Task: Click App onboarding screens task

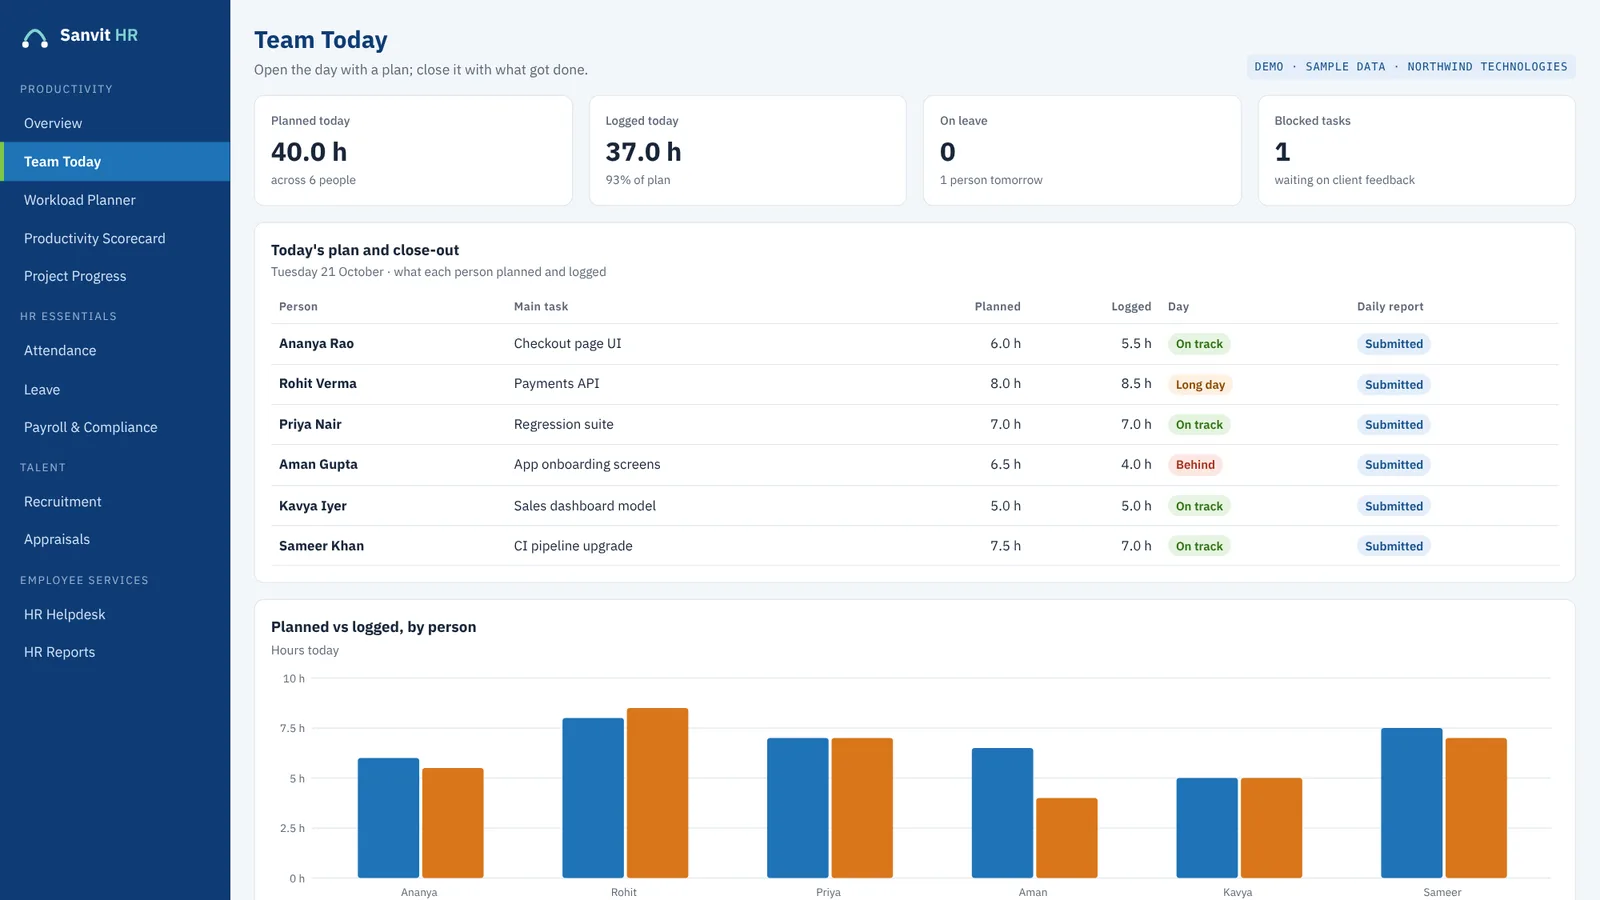Action: (x=587, y=464)
